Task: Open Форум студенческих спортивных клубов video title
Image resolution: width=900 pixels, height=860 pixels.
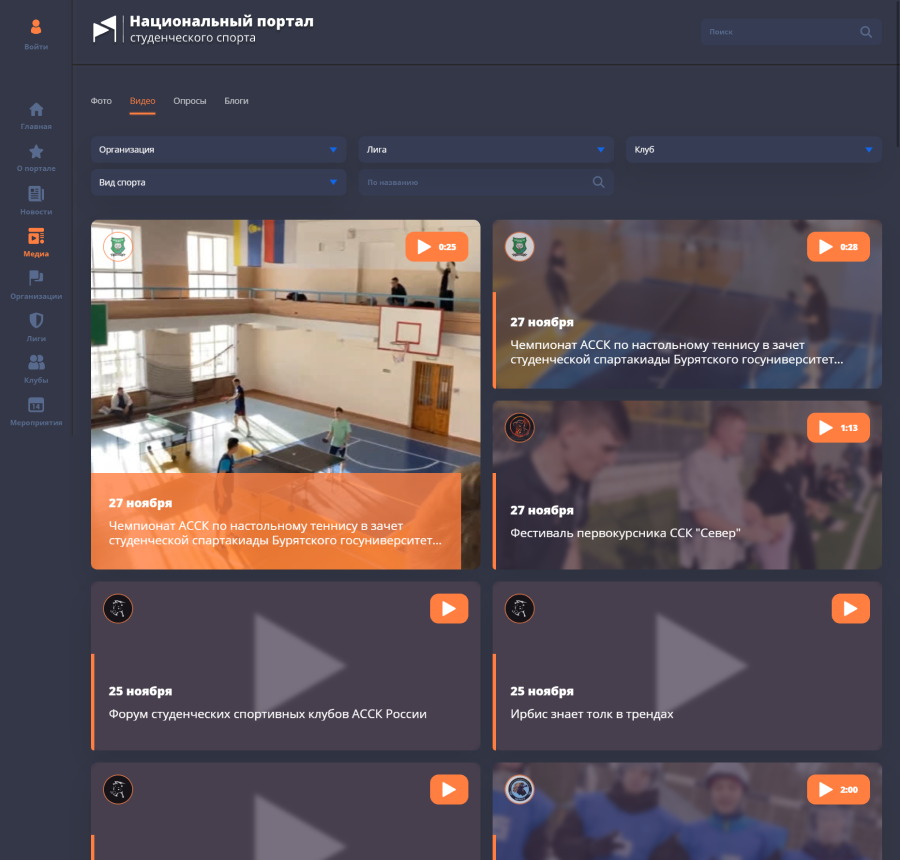Action: point(268,714)
